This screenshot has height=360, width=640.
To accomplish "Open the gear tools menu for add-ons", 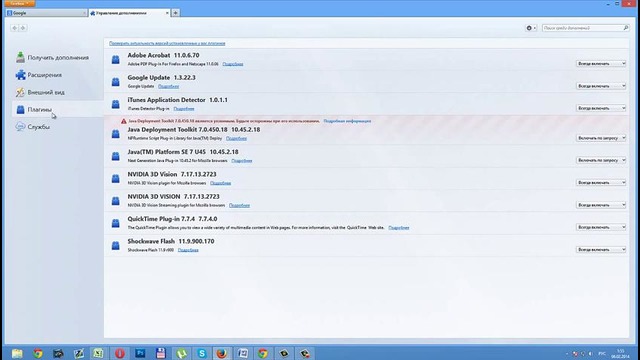I will pos(531,28).
